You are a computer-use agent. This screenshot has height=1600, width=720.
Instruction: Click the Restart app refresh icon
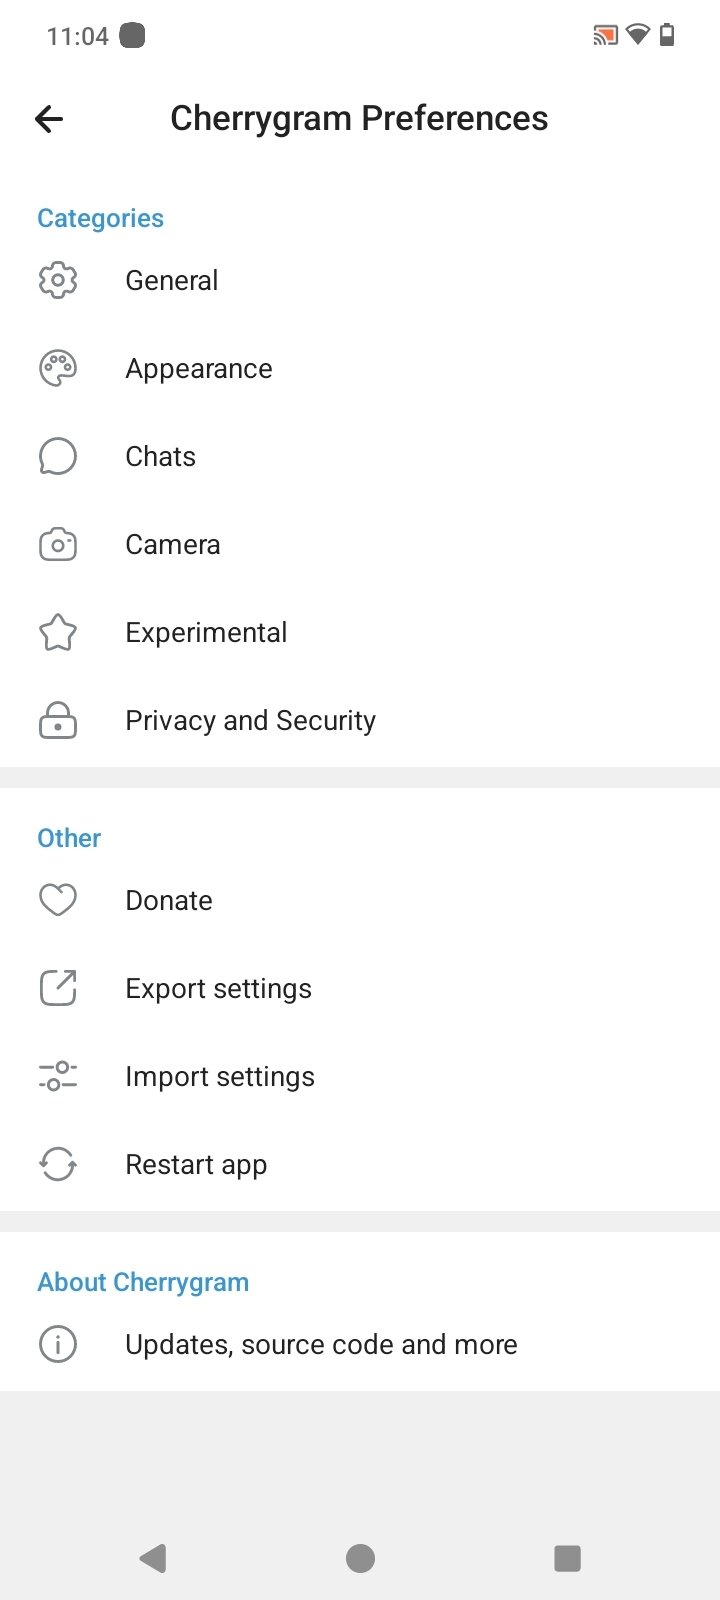[x=58, y=1164]
